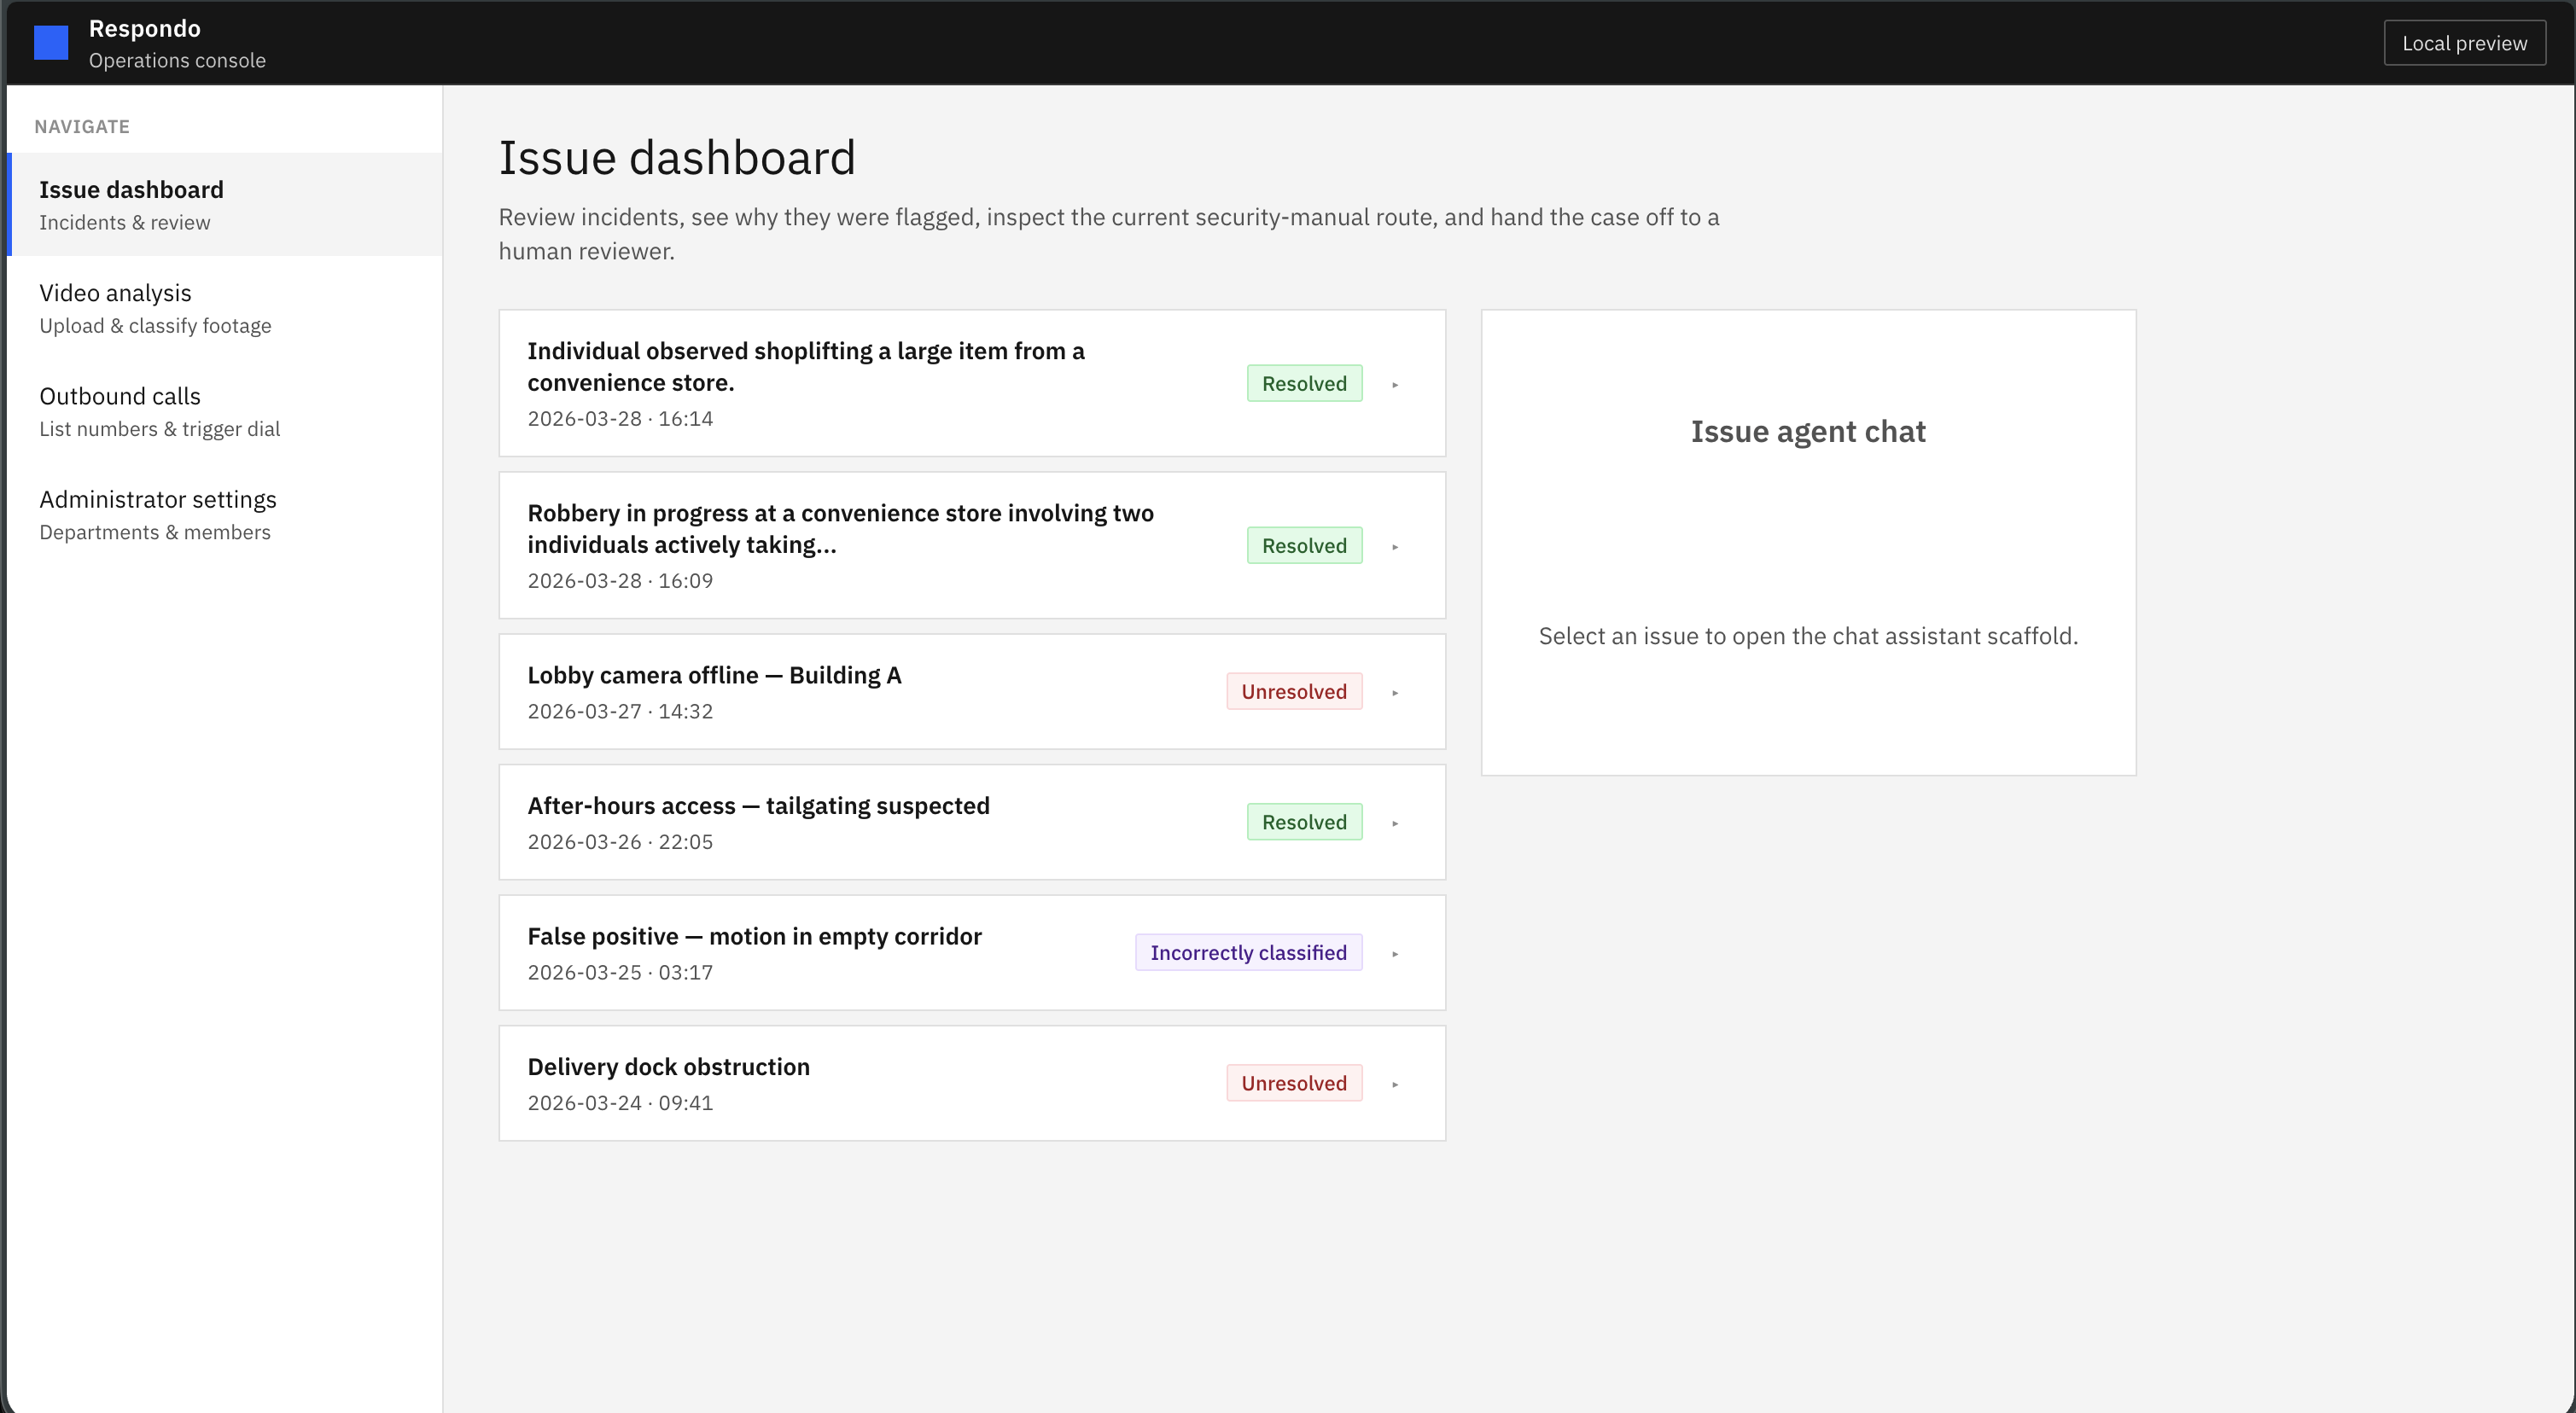
Task: Open the Robbery in progress incident title
Action: [x=839, y=528]
